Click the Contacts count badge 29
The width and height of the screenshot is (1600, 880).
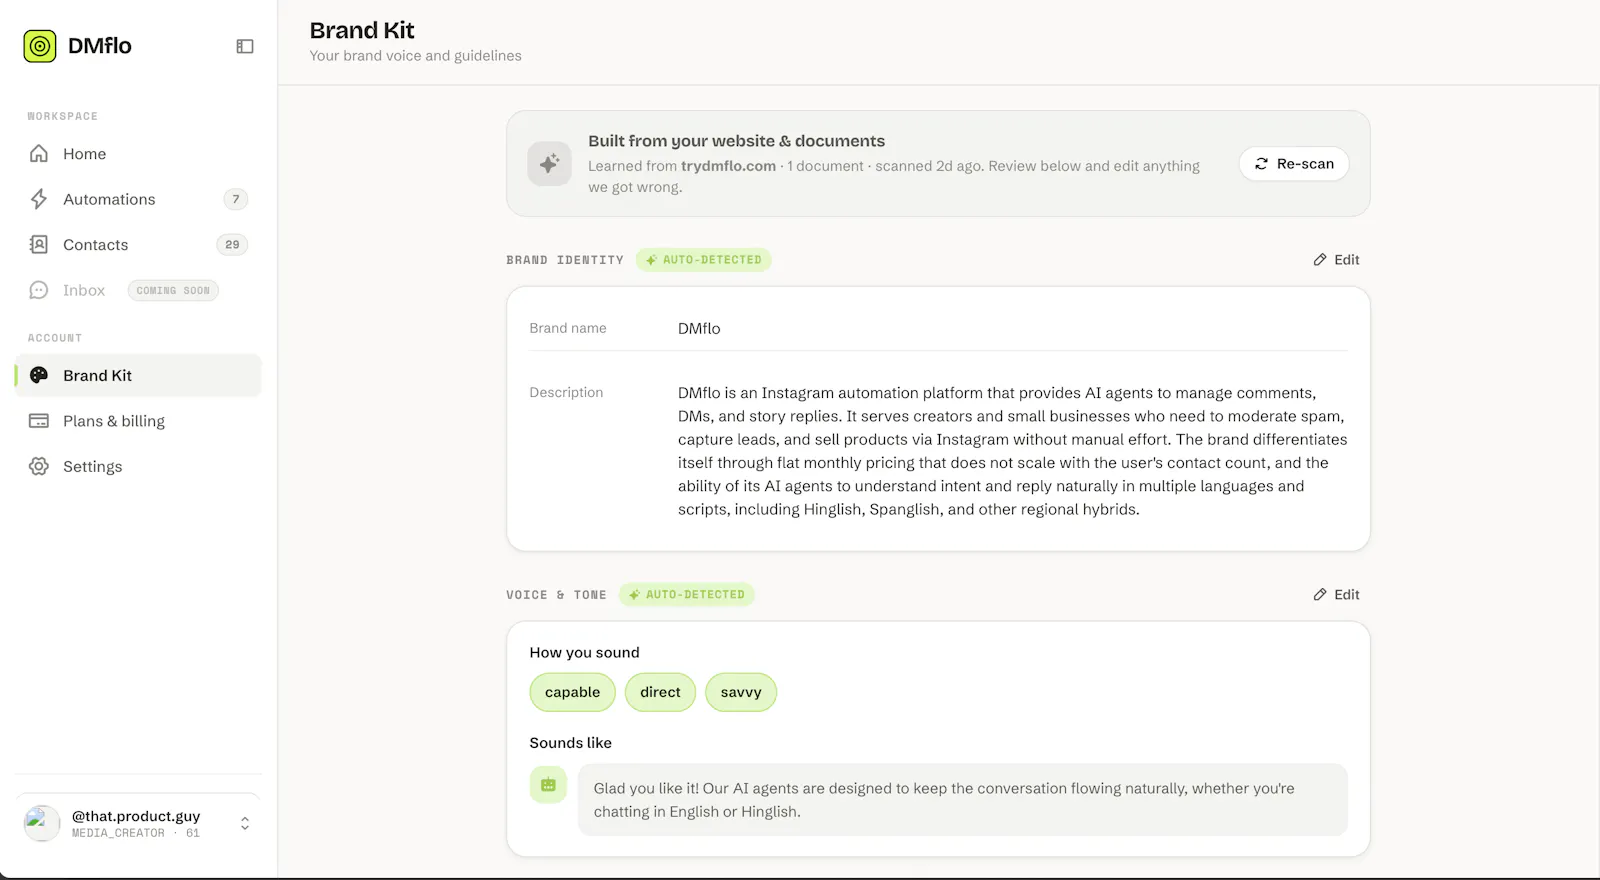click(232, 245)
